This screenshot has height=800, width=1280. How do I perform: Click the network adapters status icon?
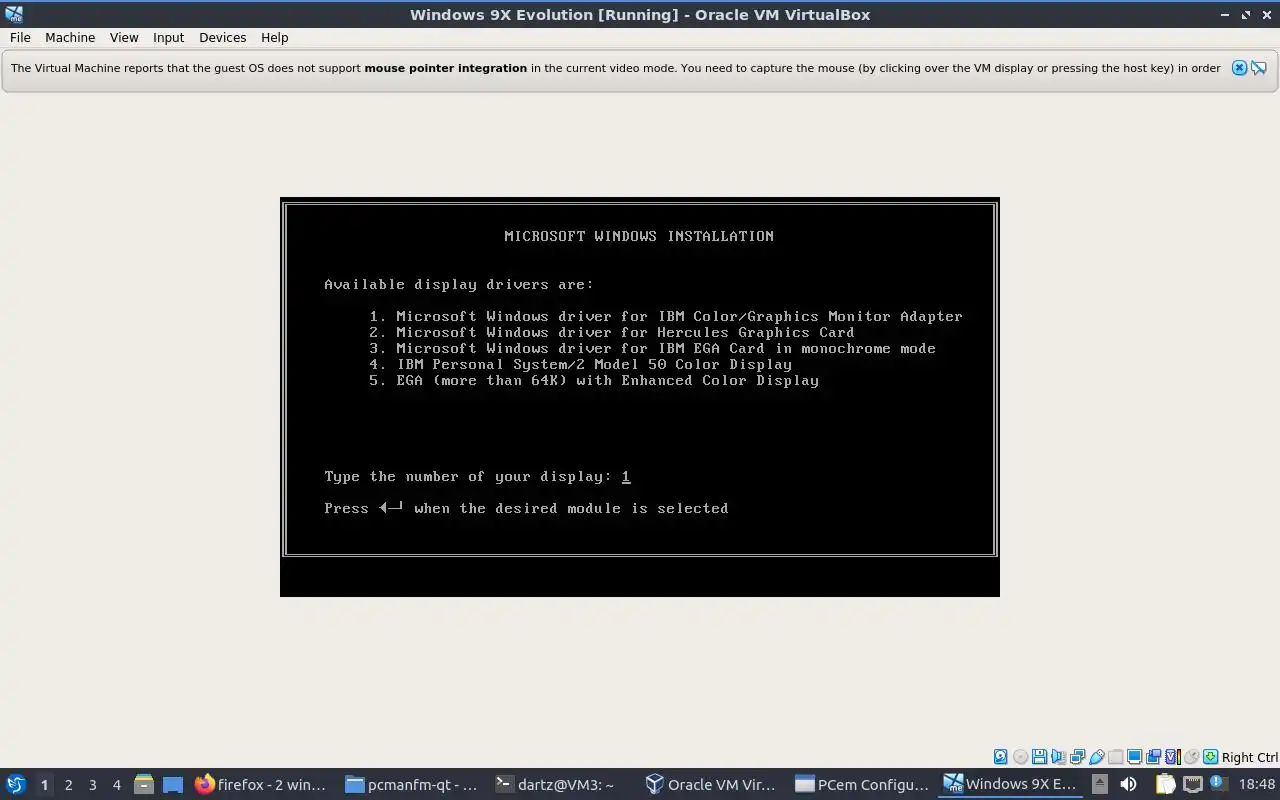click(1077, 757)
